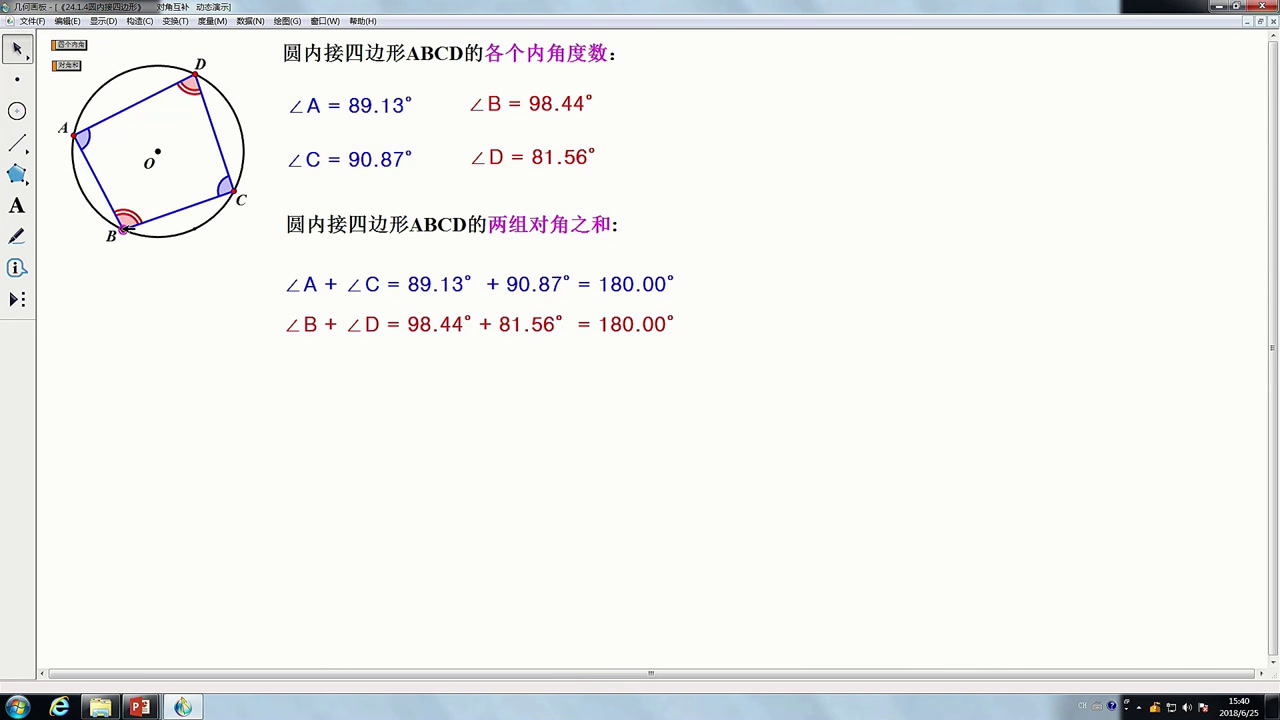The height and width of the screenshot is (720, 1280).
Task: Open the 度量(M) menu
Action: (212, 21)
